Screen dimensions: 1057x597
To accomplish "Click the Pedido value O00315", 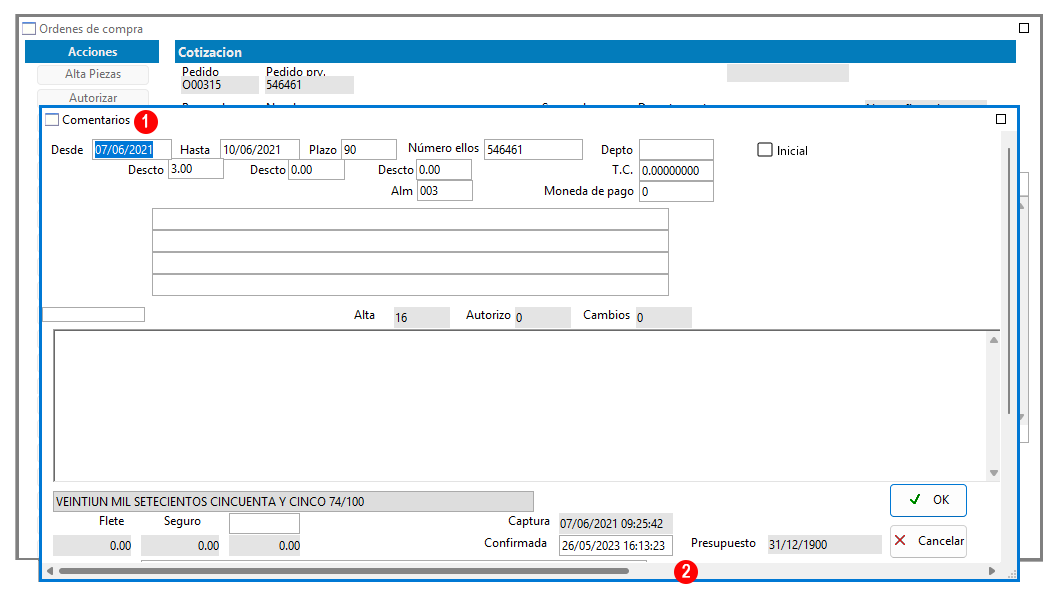I will (220, 85).
